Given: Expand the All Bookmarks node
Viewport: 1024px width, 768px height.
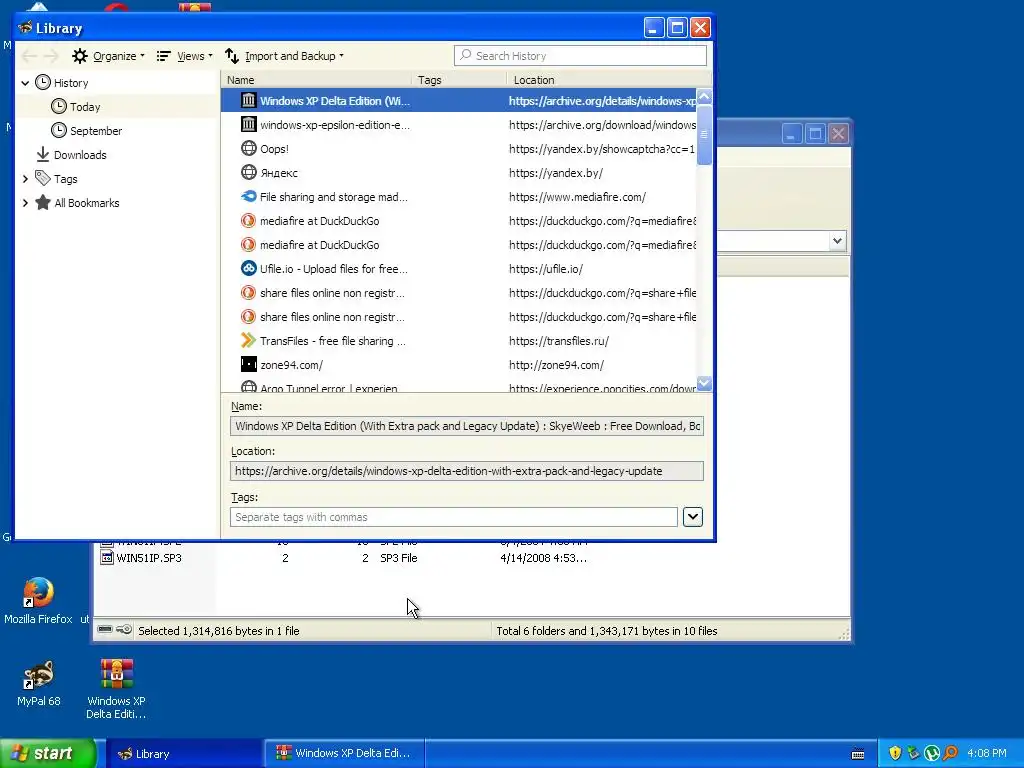Looking at the screenshot, I should tap(25, 203).
